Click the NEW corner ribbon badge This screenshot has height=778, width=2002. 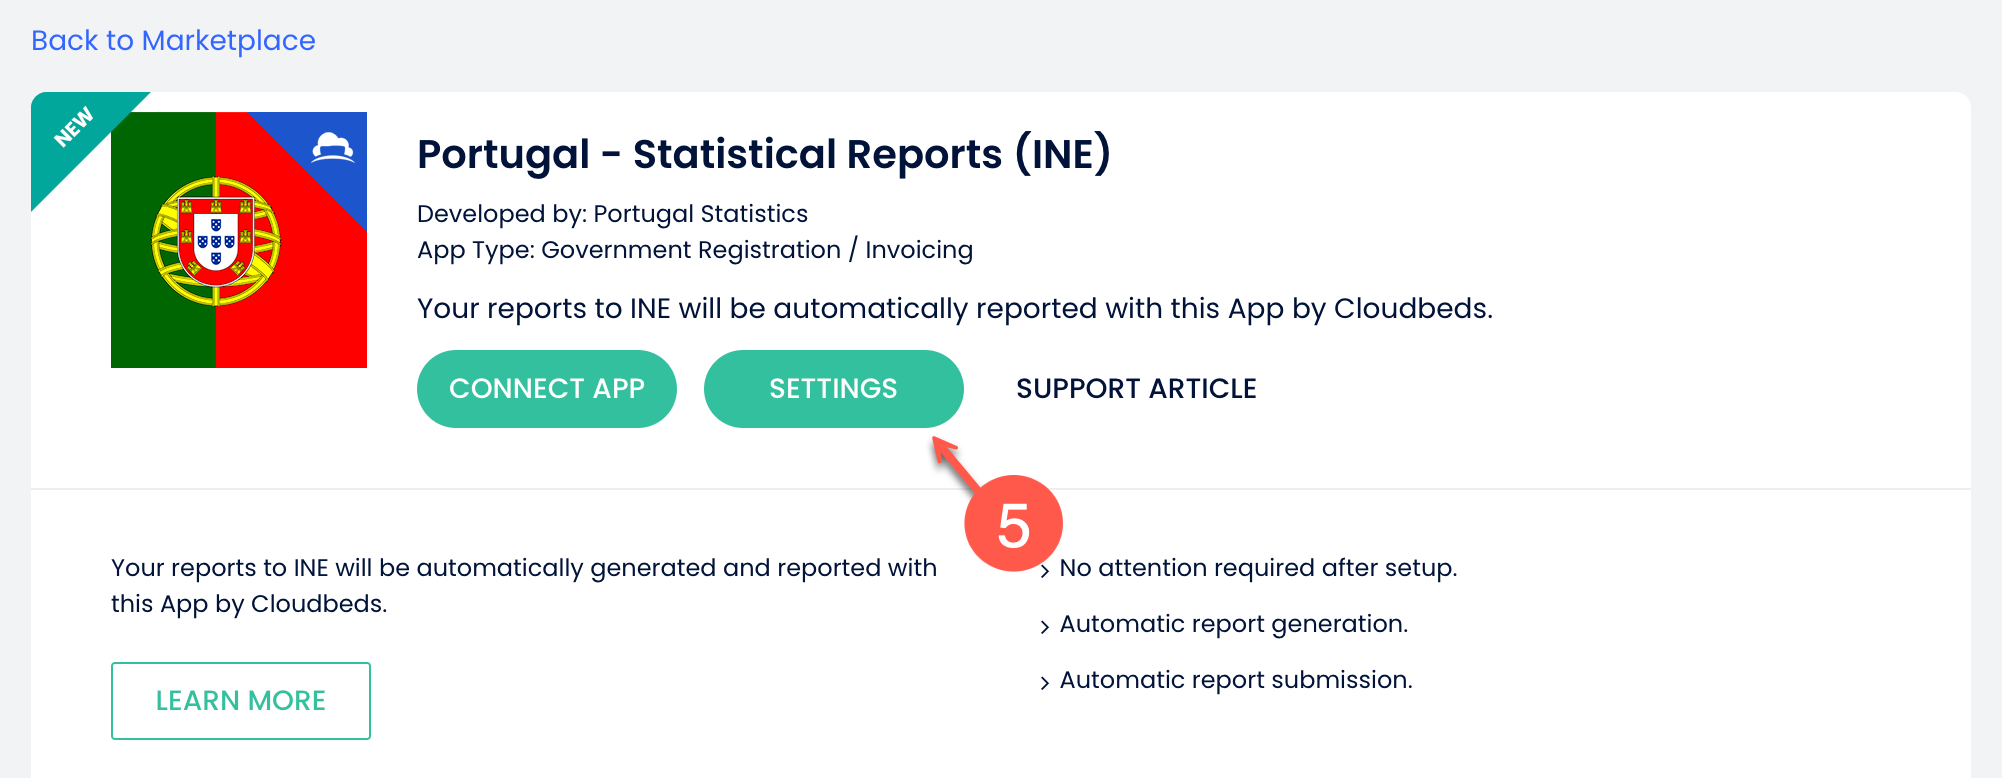point(74,128)
